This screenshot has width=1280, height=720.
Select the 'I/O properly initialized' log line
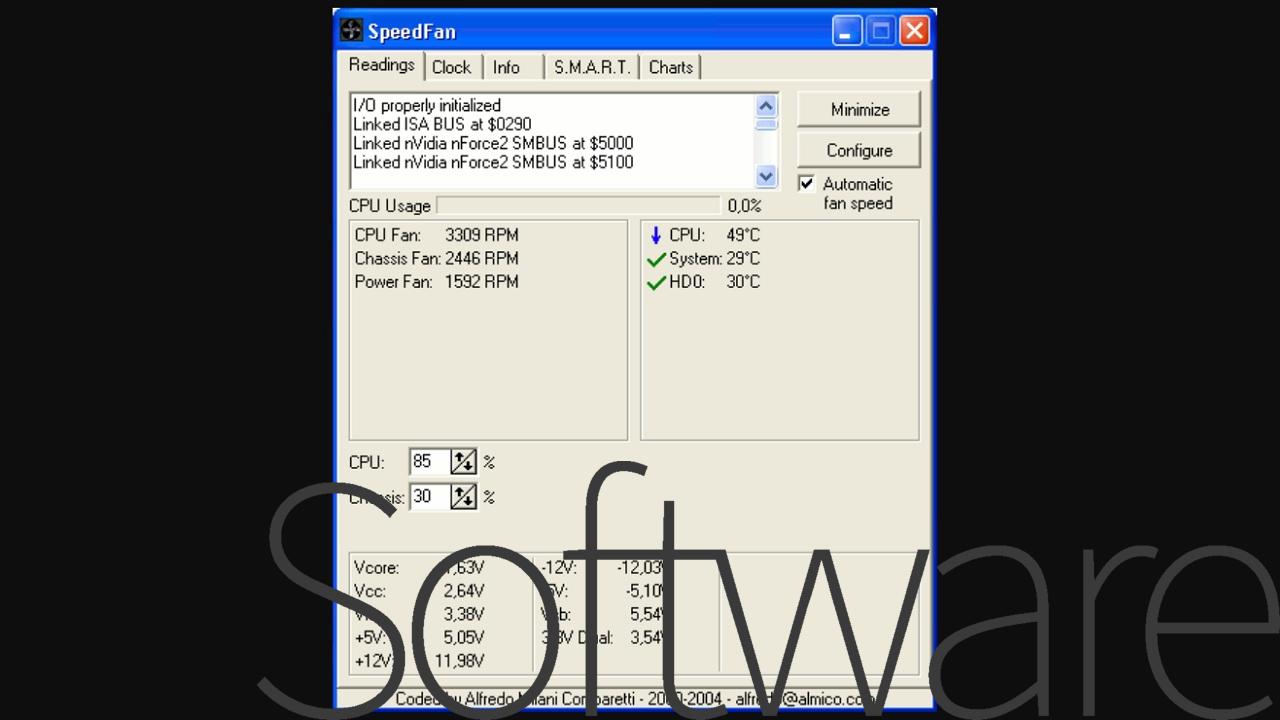coord(427,105)
